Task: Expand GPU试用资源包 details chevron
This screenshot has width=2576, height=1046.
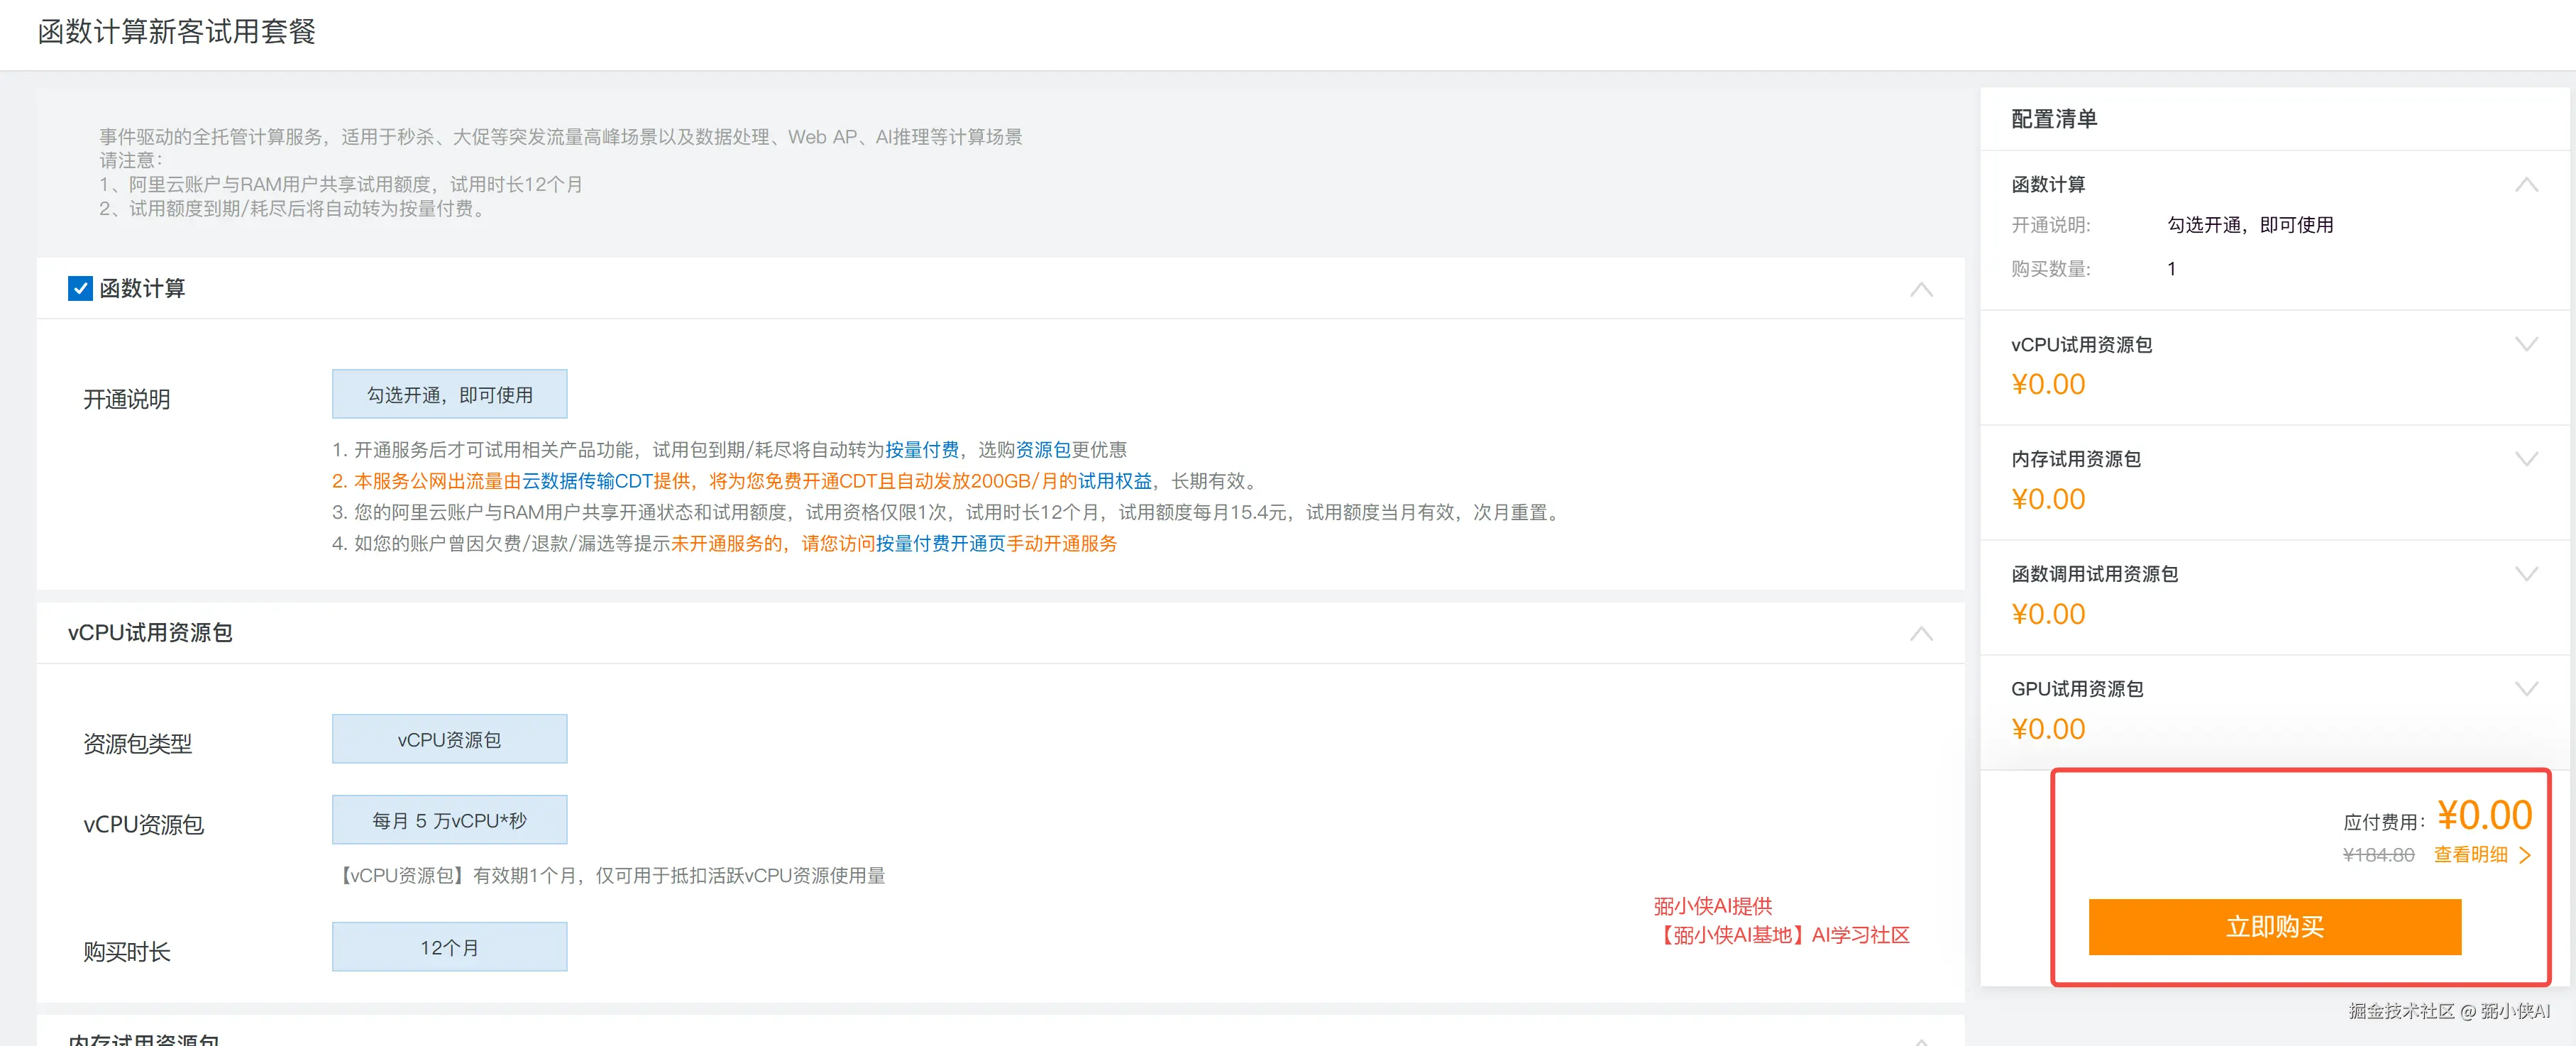Action: (x=2526, y=690)
